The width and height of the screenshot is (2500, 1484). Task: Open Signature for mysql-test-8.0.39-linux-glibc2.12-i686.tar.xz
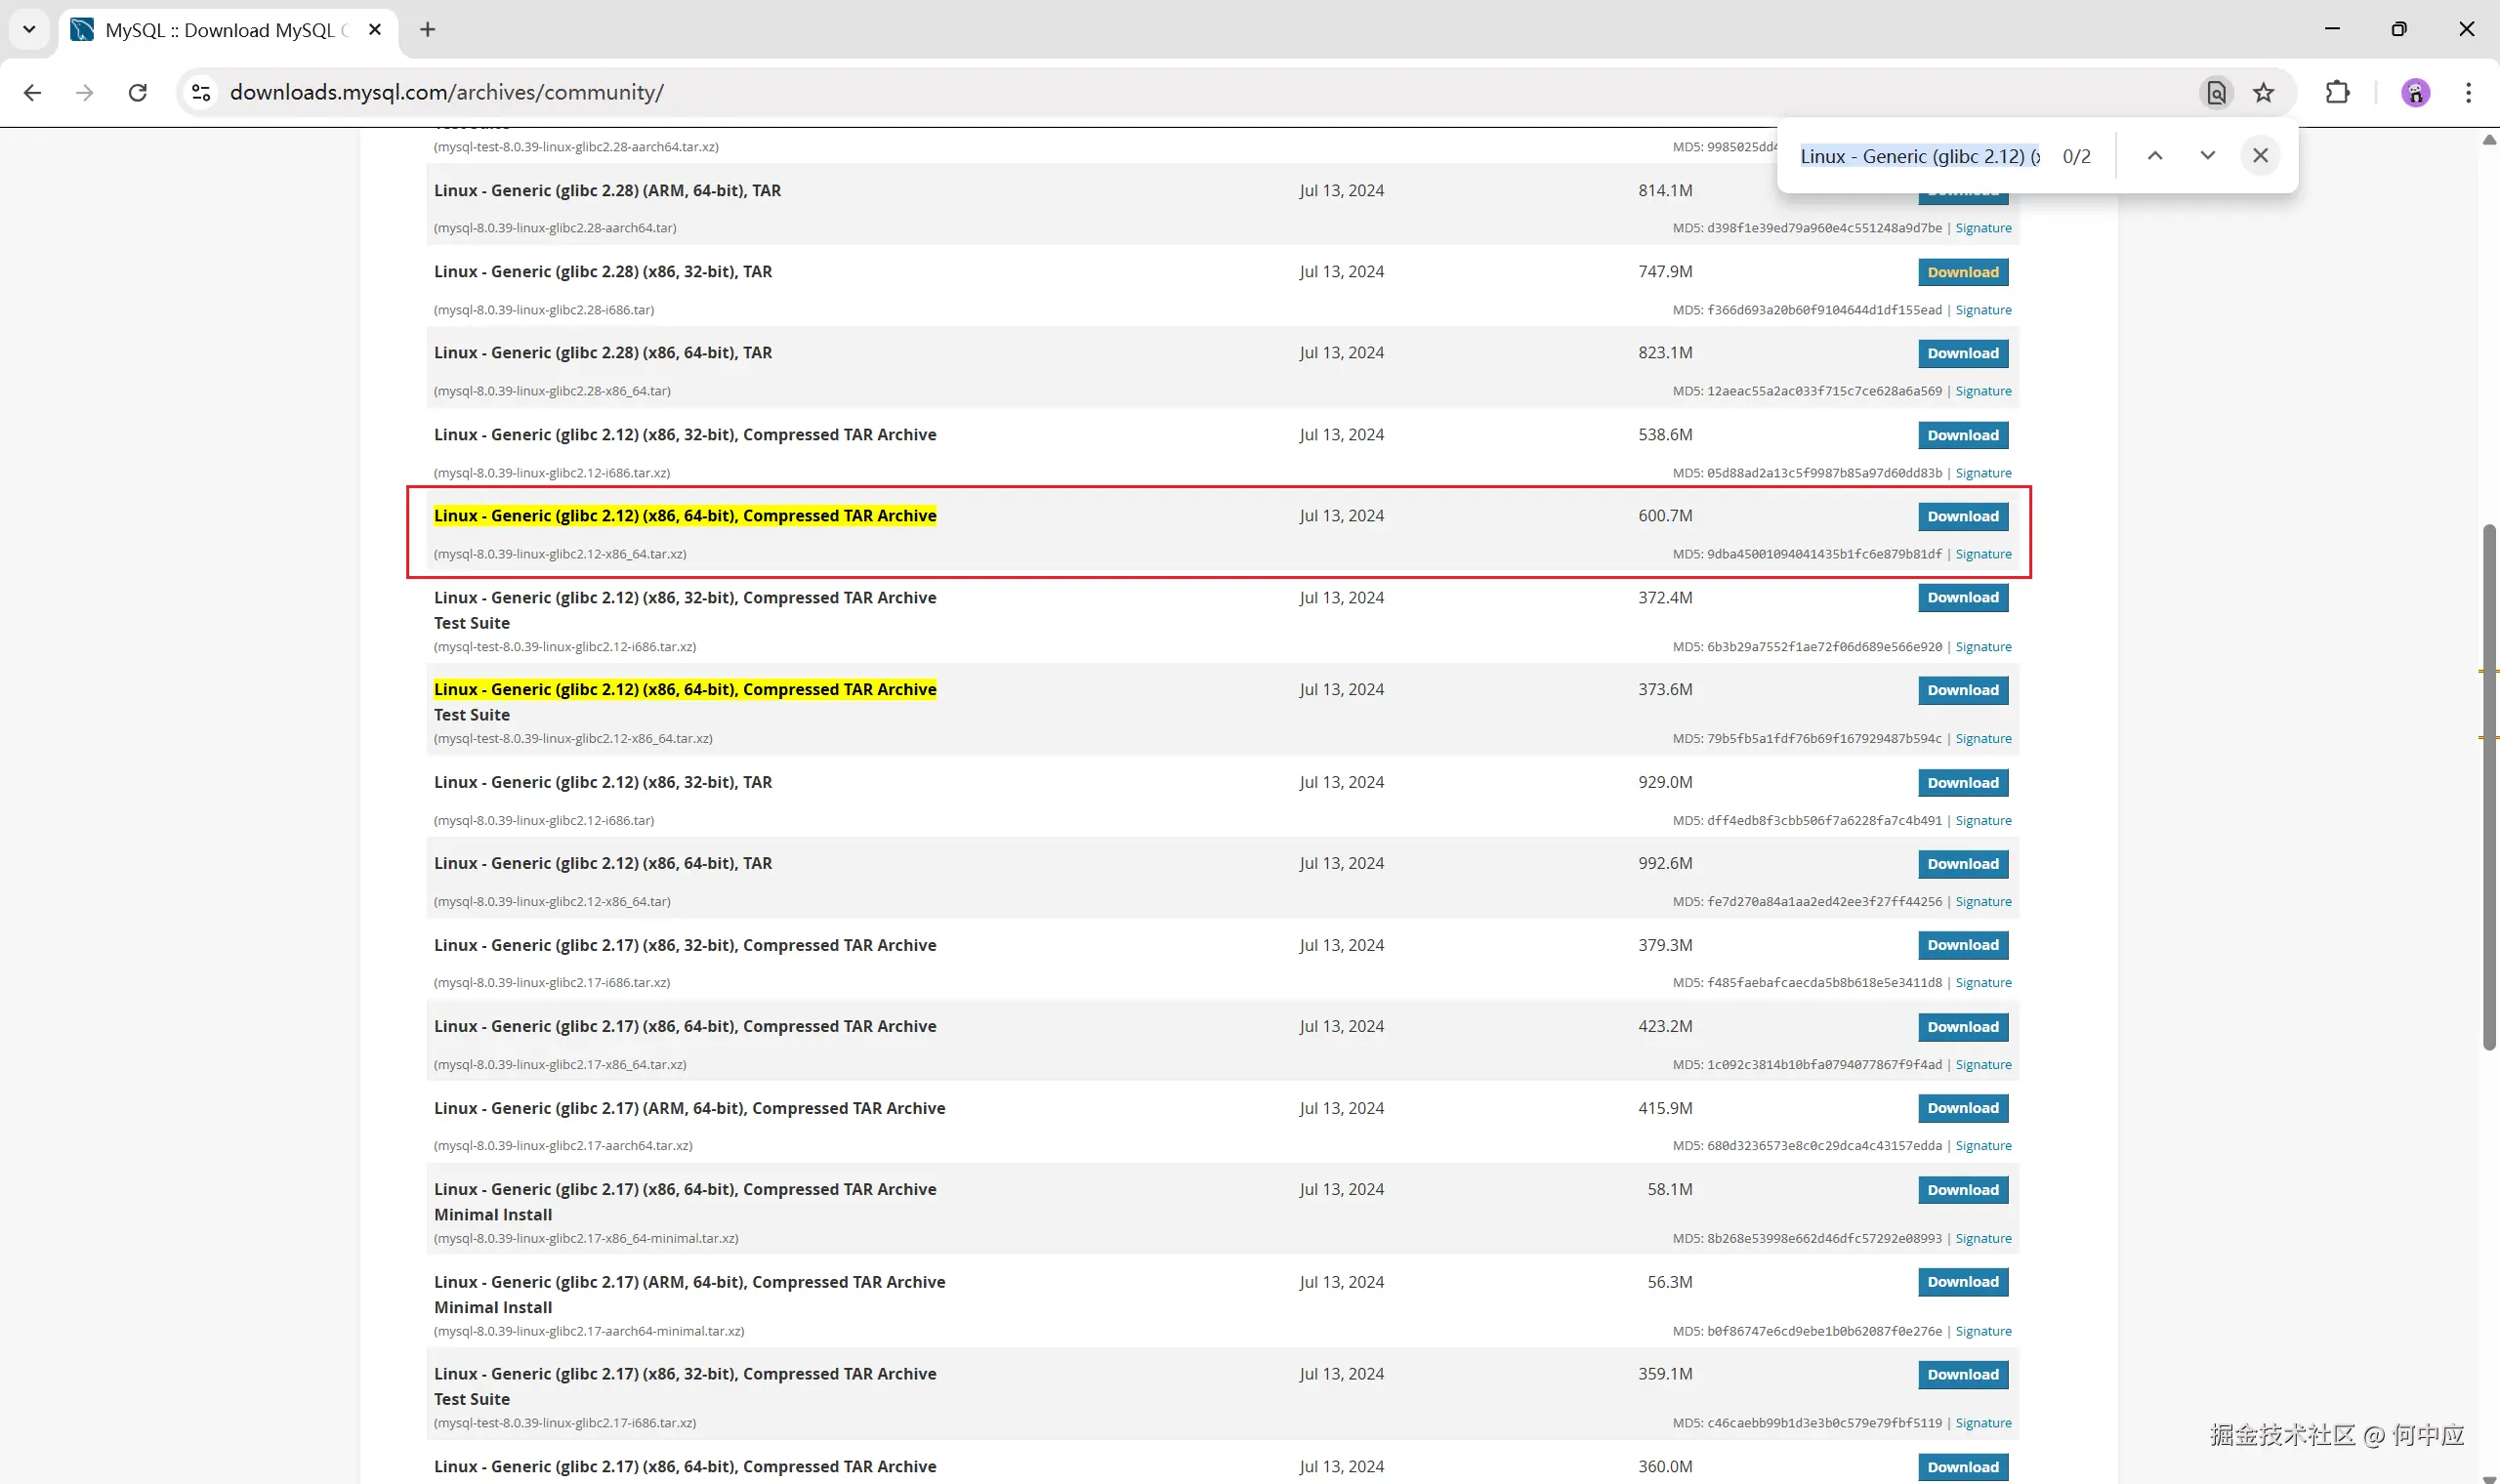click(1983, 647)
